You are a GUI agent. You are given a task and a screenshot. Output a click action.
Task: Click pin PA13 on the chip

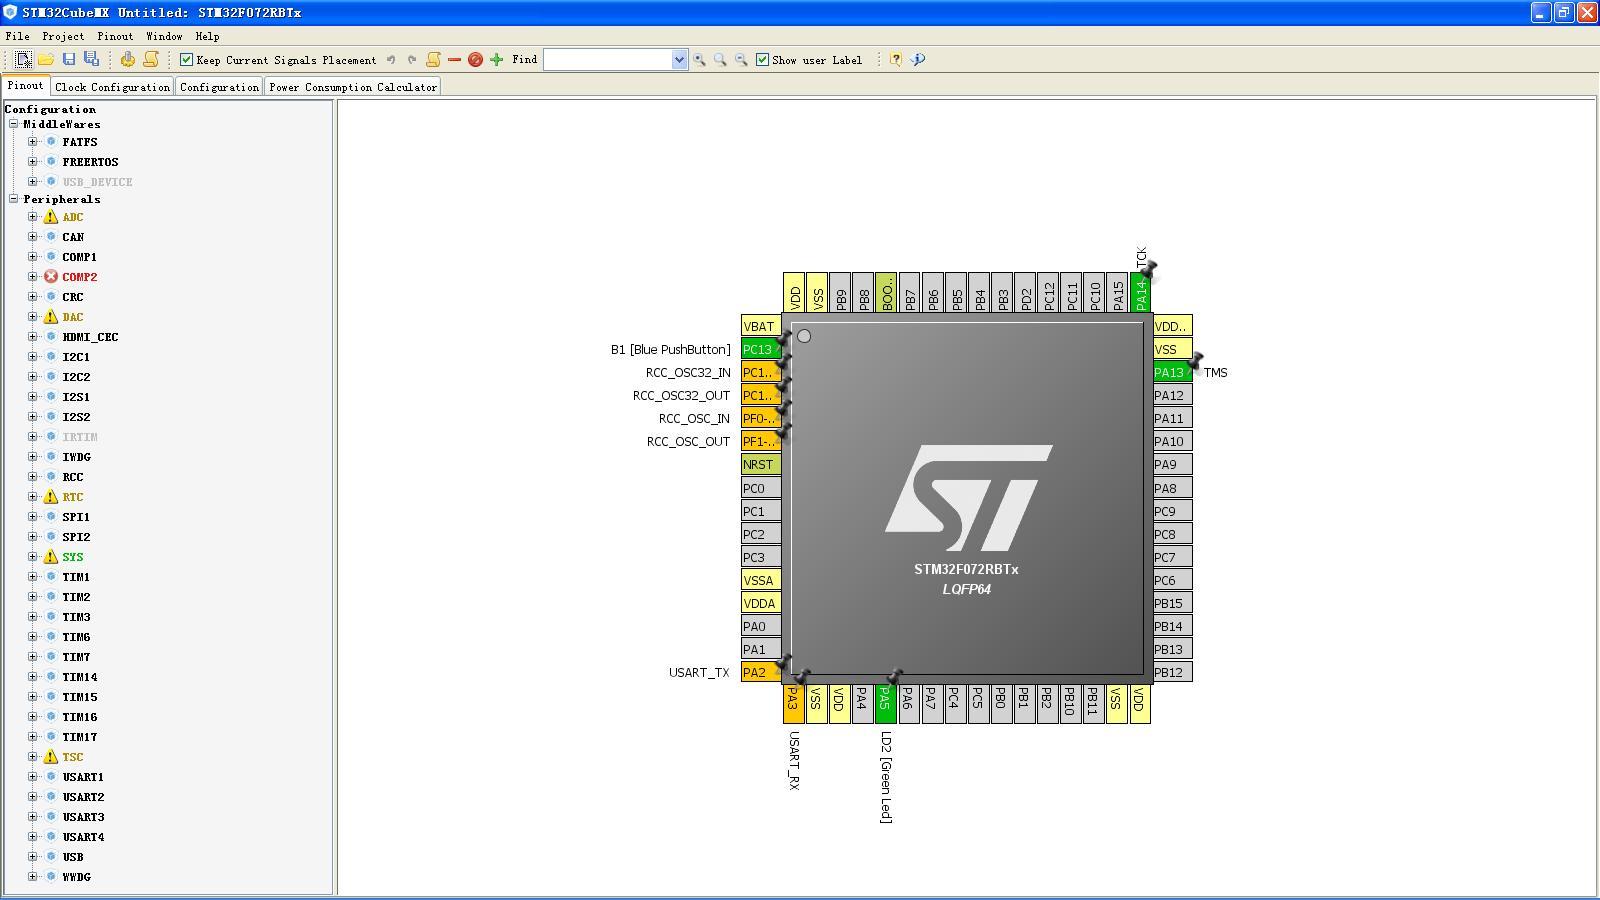1172,372
